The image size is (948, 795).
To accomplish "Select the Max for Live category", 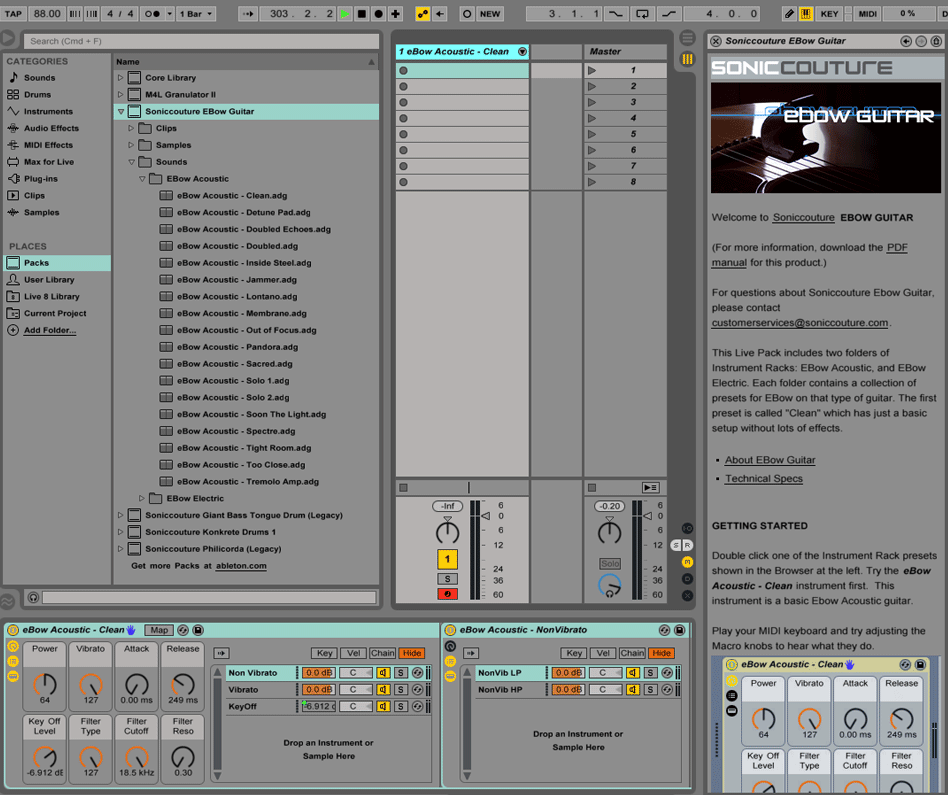I will (48, 162).
